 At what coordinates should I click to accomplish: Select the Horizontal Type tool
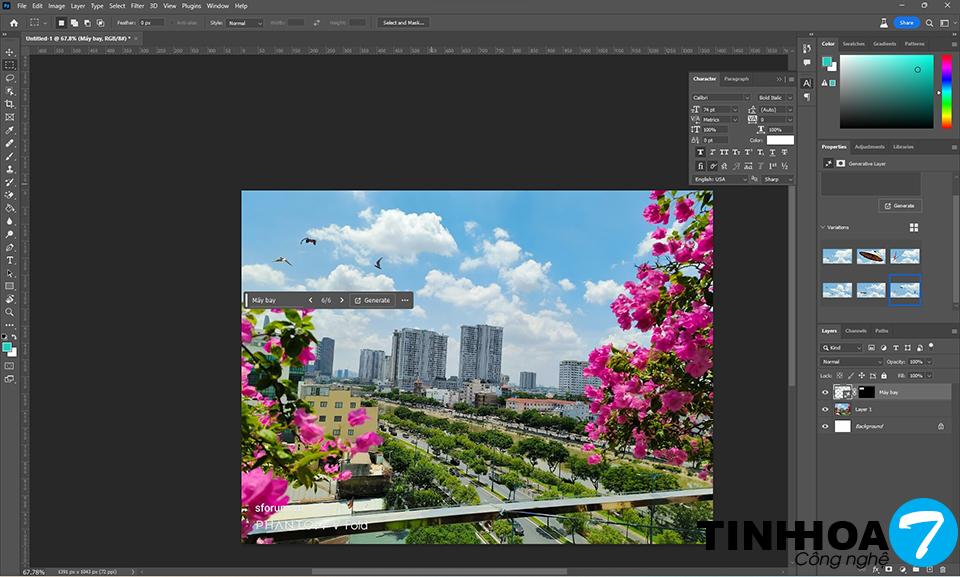click(x=10, y=260)
